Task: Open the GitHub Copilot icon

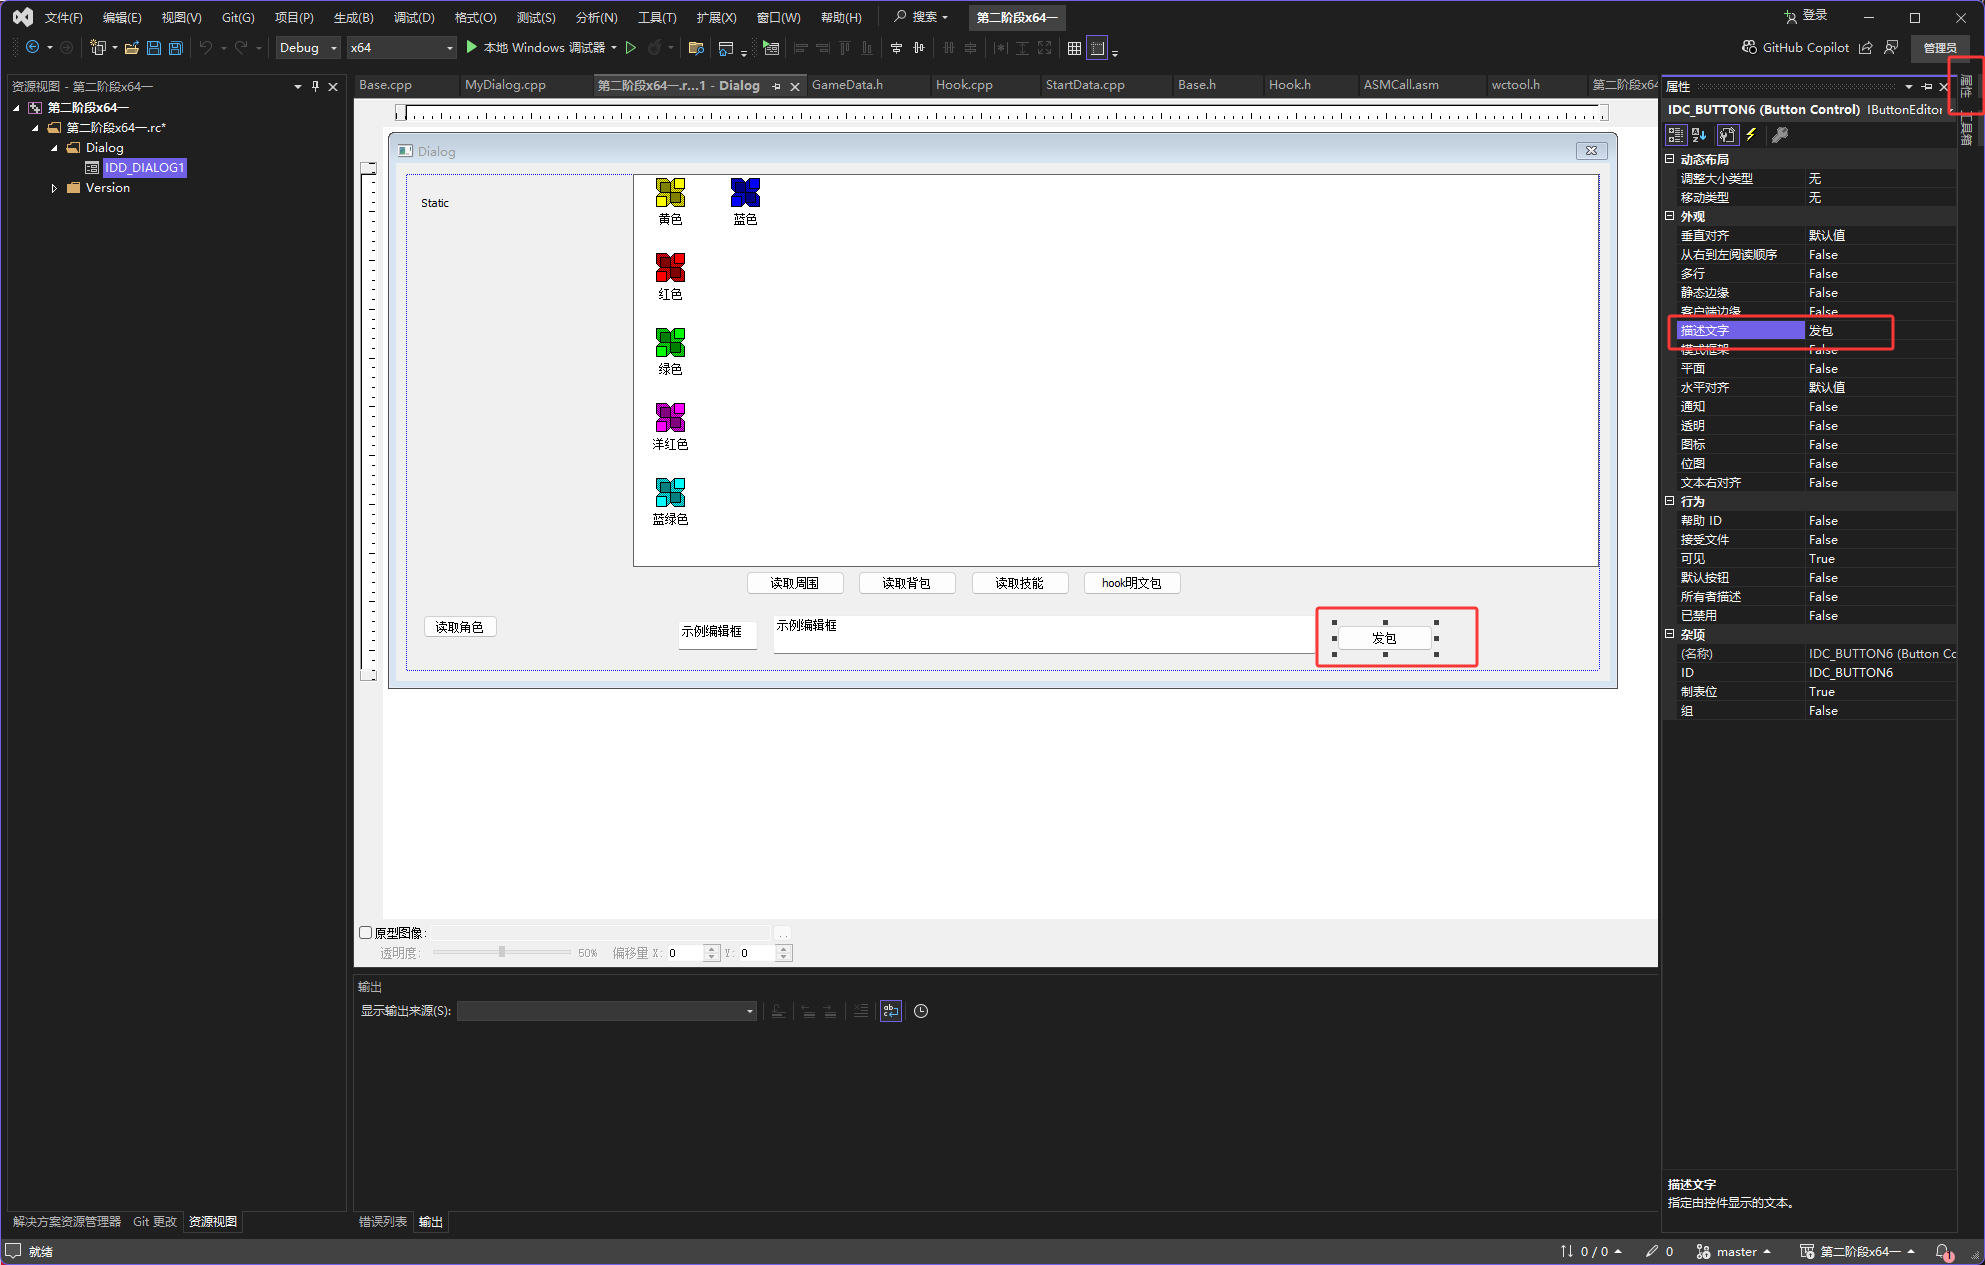Action: click(1749, 47)
